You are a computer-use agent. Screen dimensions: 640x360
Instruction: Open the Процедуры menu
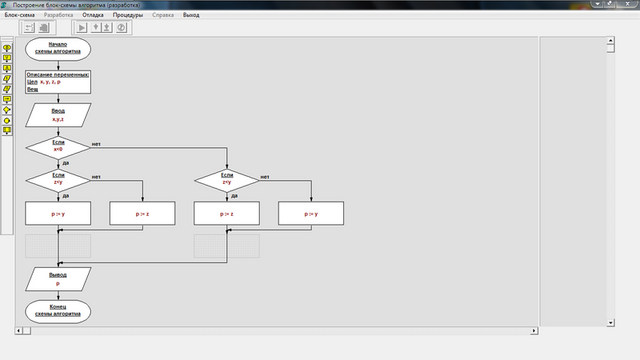(x=128, y=15)
